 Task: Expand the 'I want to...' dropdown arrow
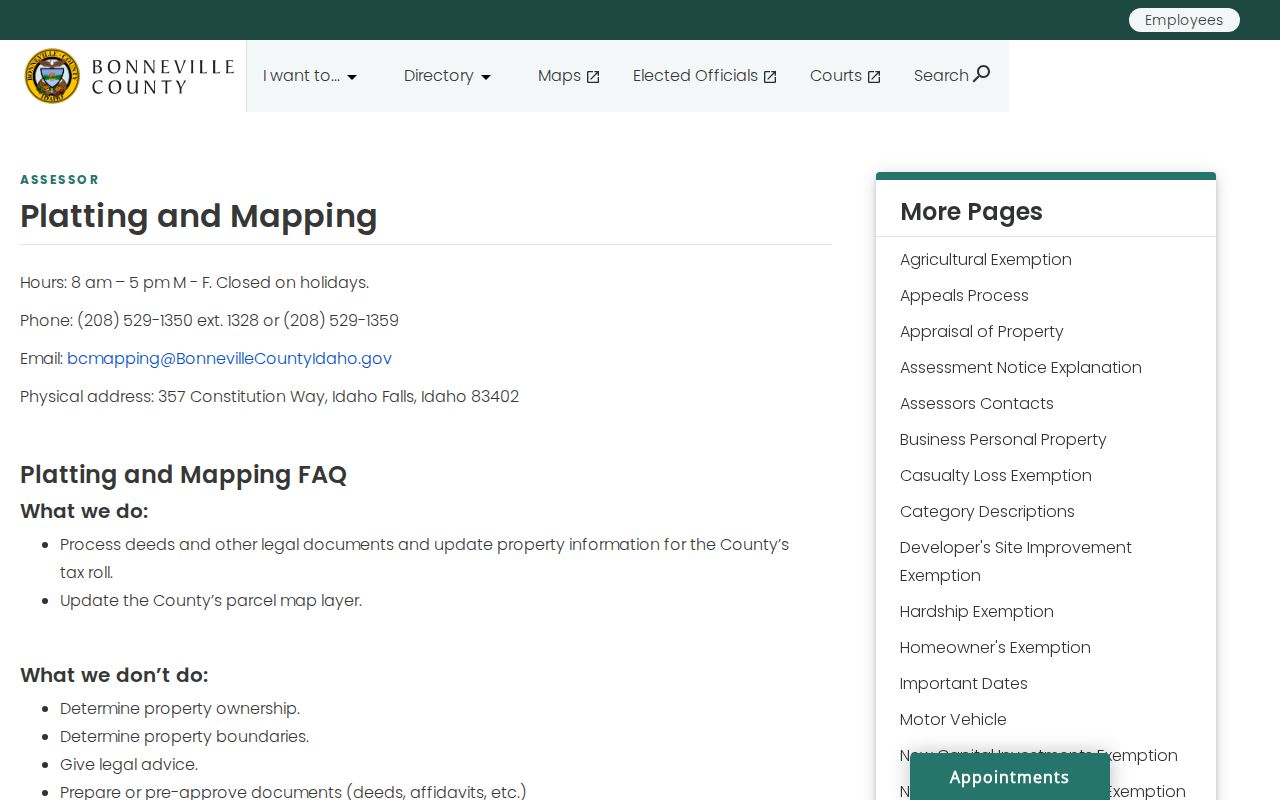pos(352,77)
